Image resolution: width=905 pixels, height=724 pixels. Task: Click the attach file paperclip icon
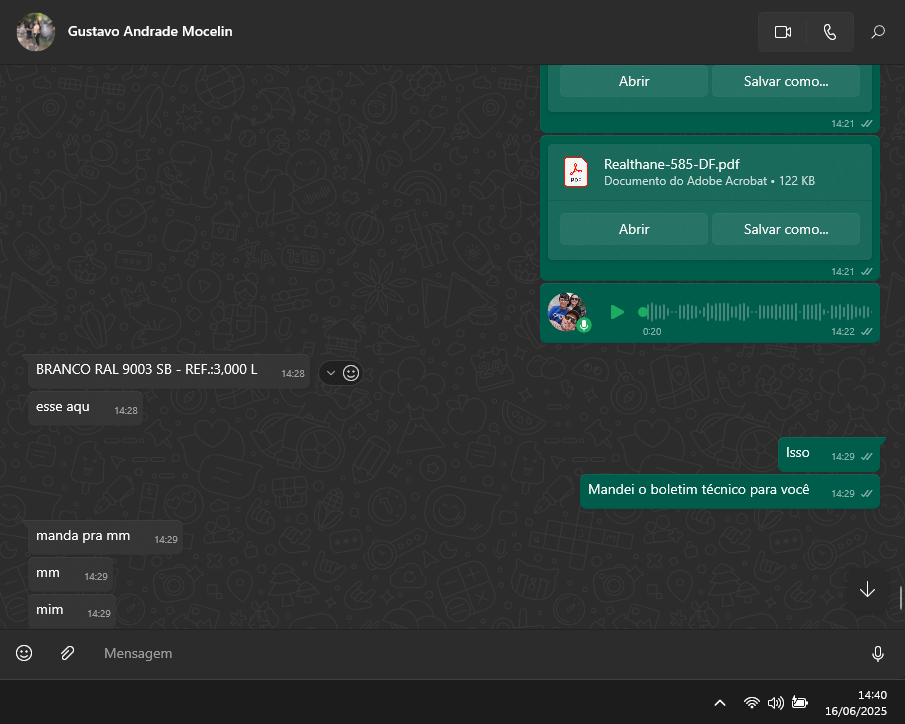(67, 653)
